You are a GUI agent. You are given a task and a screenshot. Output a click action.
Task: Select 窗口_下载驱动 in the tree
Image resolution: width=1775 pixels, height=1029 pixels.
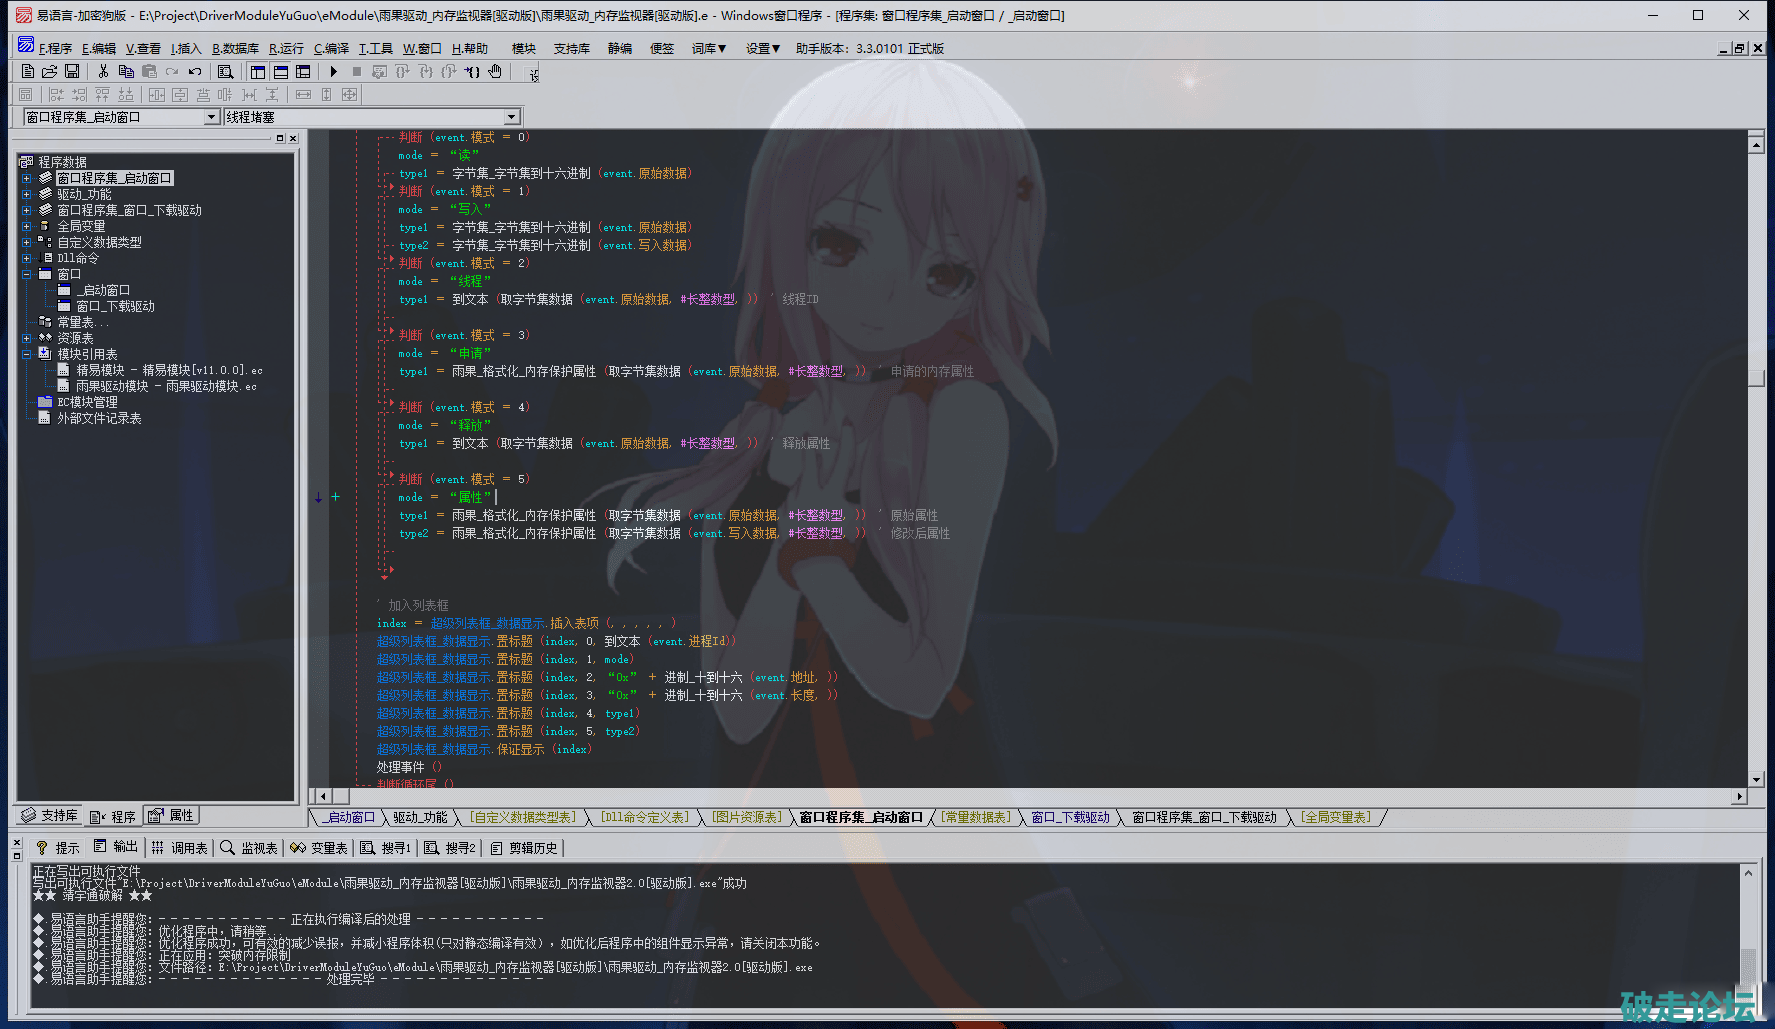115,306
